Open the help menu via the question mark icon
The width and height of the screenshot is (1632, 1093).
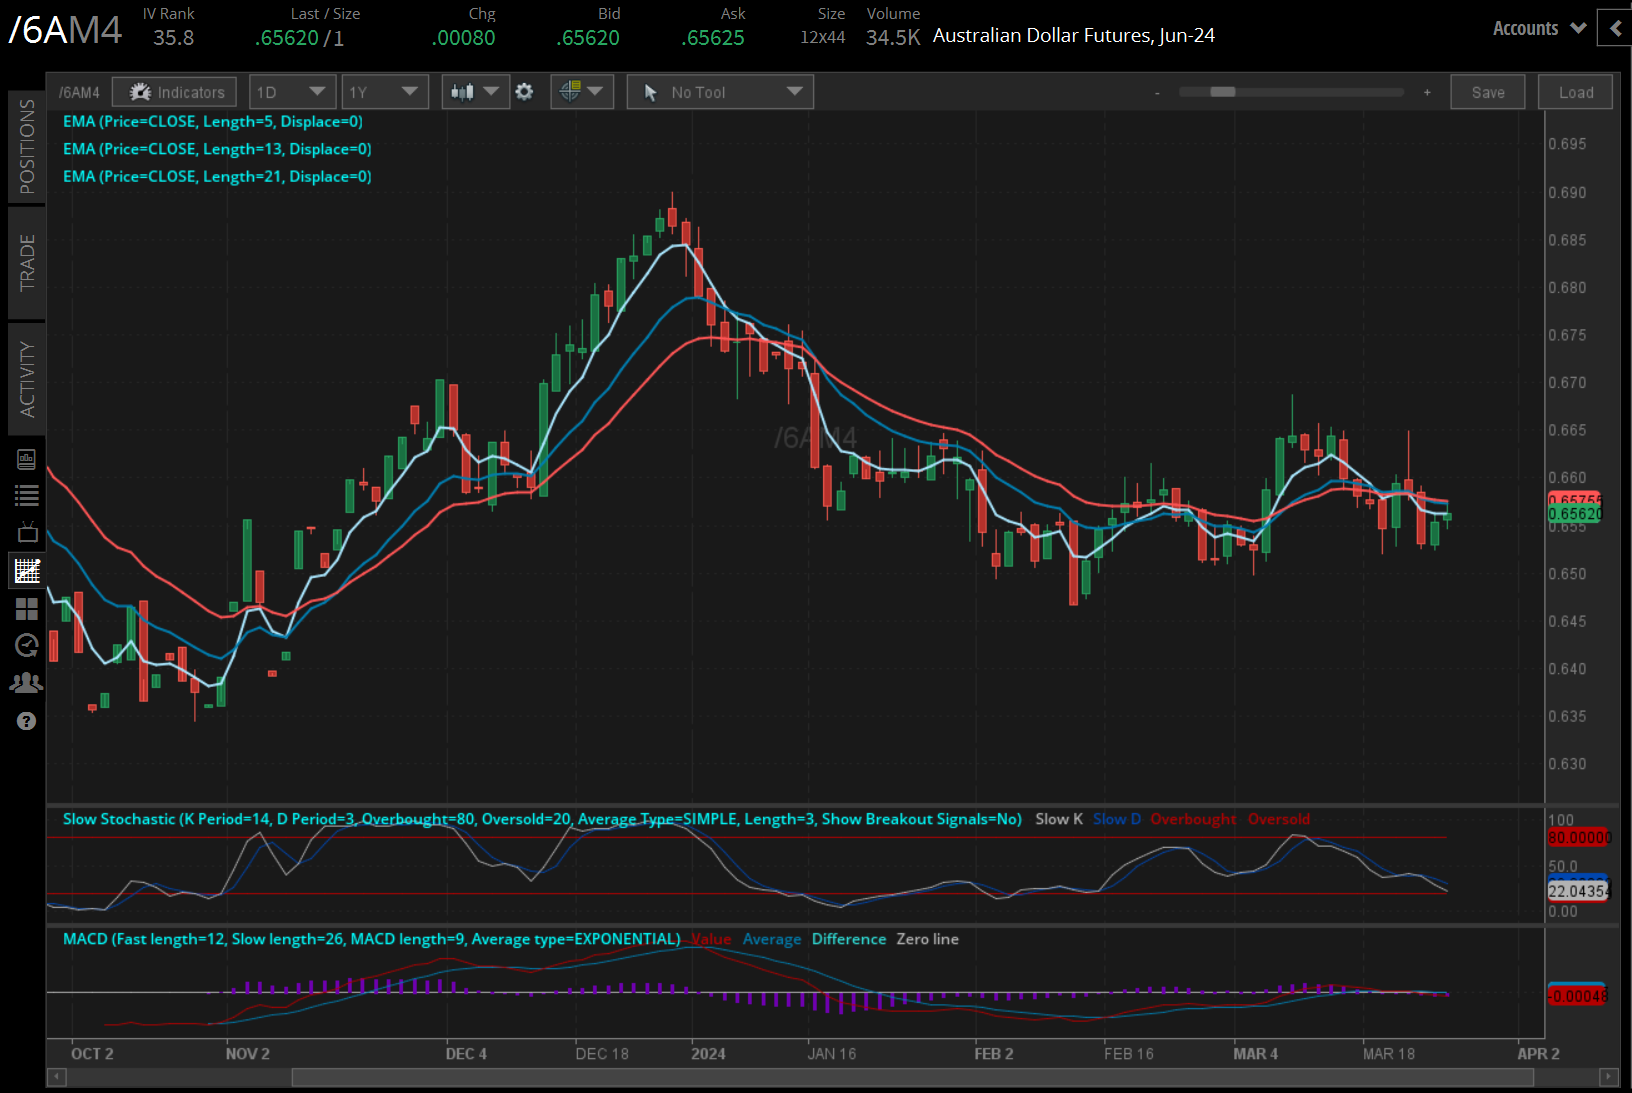pos(27,720)
